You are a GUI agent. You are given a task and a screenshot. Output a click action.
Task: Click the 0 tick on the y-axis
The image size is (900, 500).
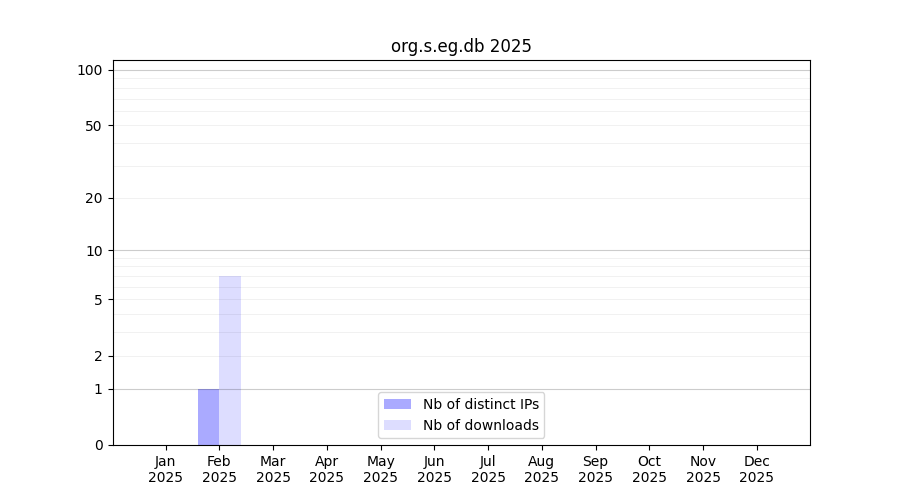coord(98,445)
